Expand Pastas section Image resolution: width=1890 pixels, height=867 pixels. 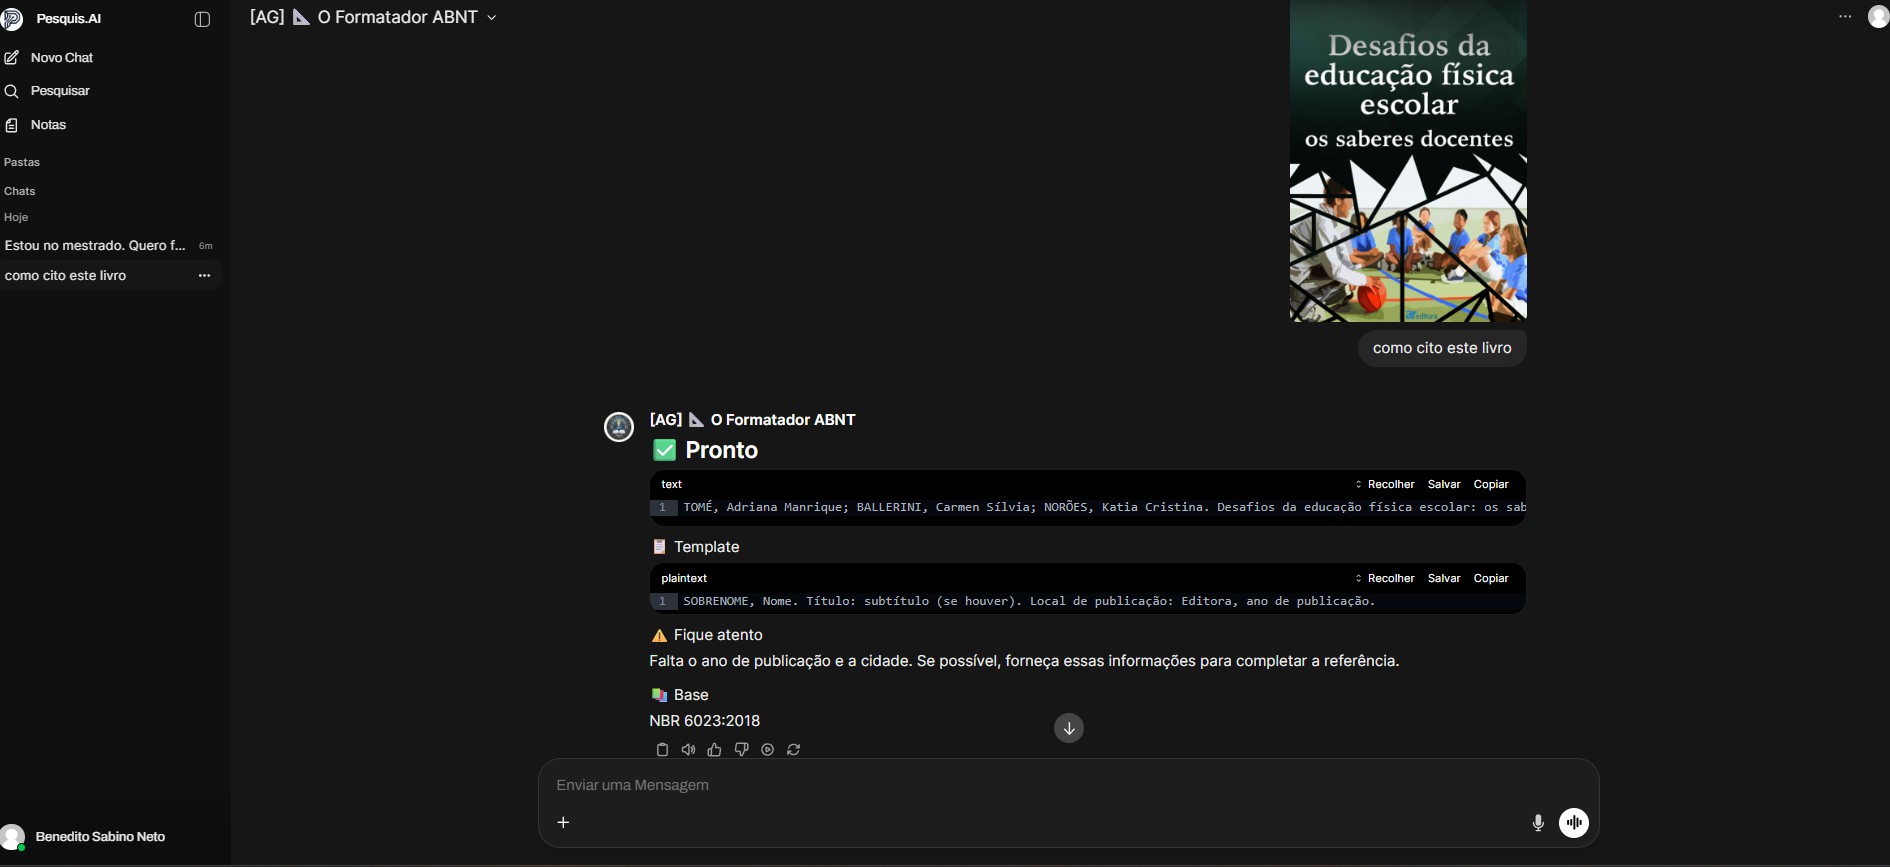(22, 162)
